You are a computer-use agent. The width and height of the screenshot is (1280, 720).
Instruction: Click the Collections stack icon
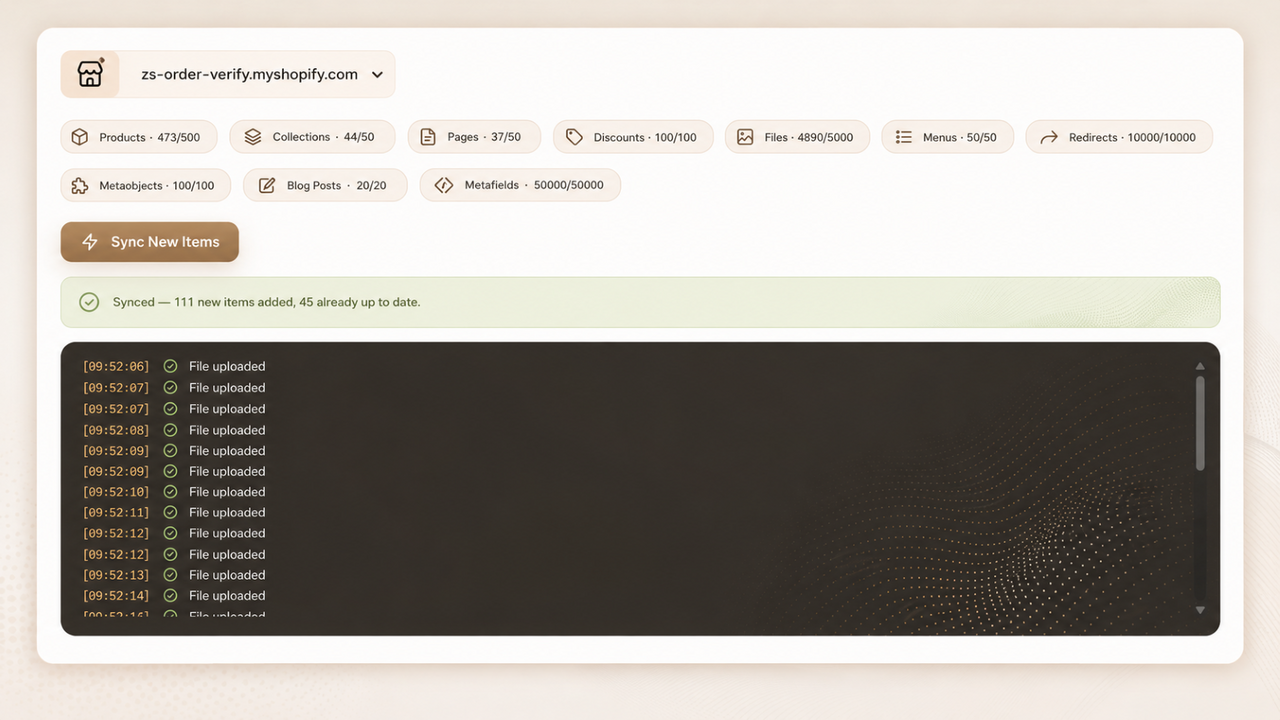point(253,137)
